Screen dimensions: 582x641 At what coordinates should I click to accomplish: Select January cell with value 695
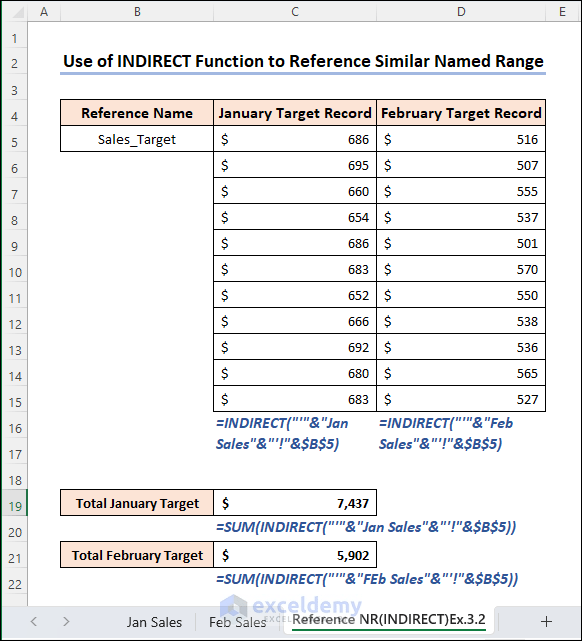[x=295, y=165]
